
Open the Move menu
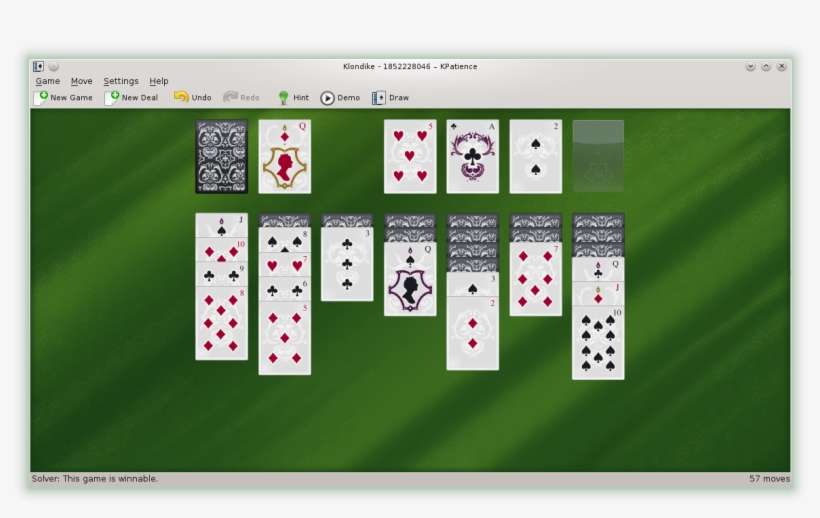click(x=82, y=81)
